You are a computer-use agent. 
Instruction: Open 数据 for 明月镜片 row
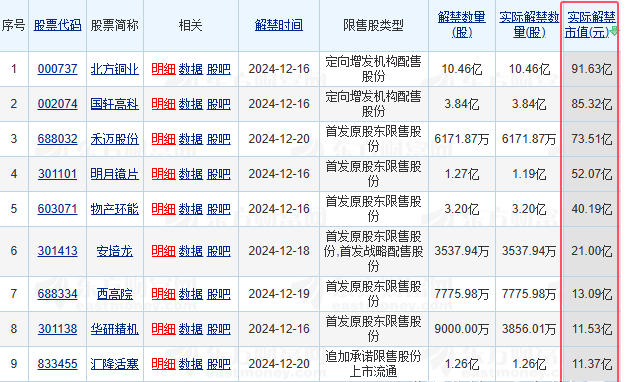click(x=191, y=174)
